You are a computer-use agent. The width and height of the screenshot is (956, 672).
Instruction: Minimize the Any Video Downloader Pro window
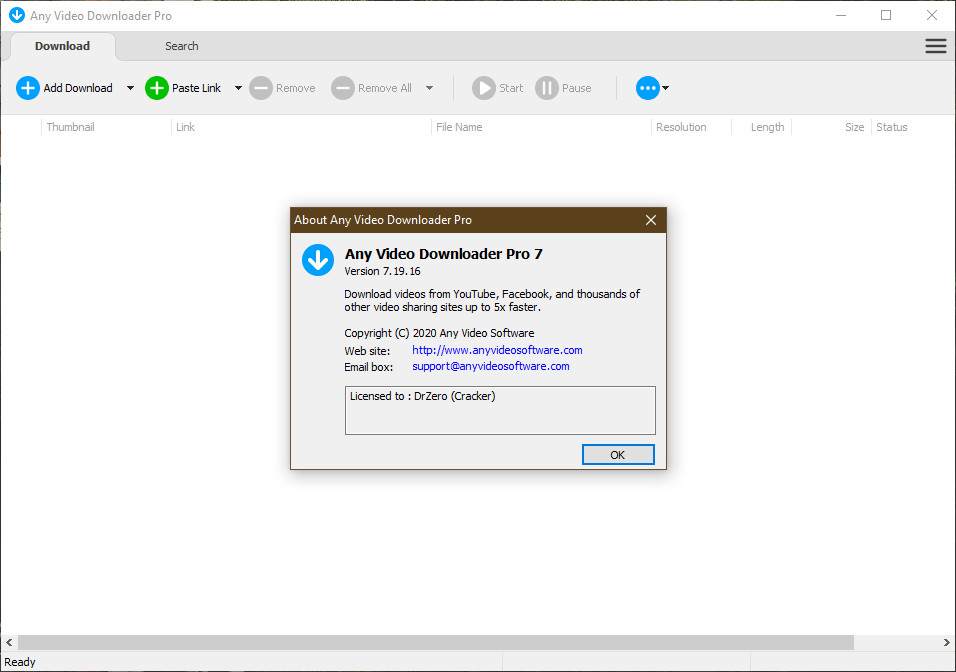click(841, 15)
